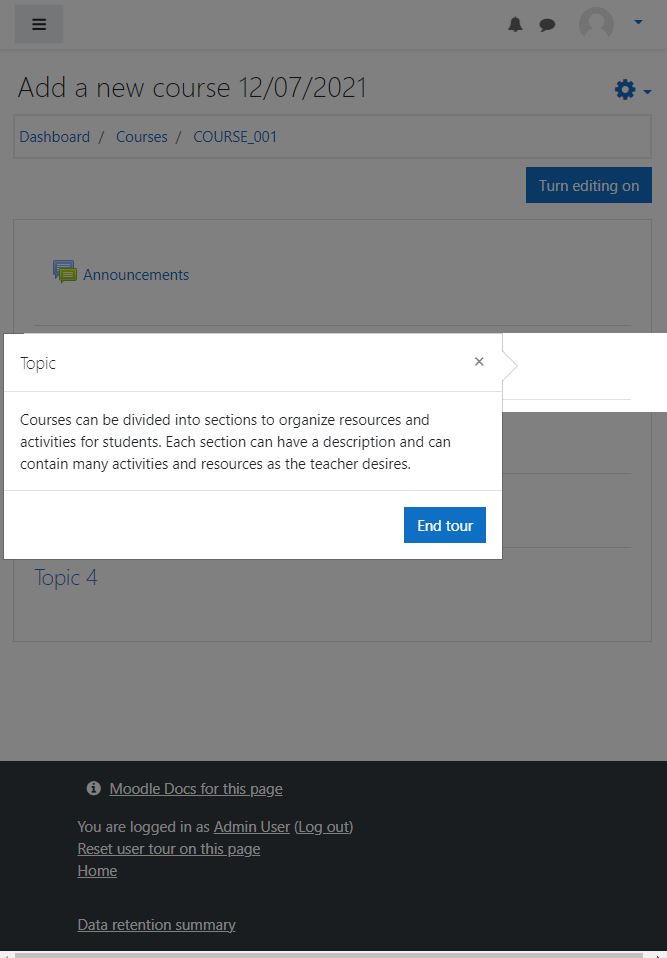The width and height of the screenshot is (667, 958).
Task: Open Topic 4 section heading
Action: [66, 577]
